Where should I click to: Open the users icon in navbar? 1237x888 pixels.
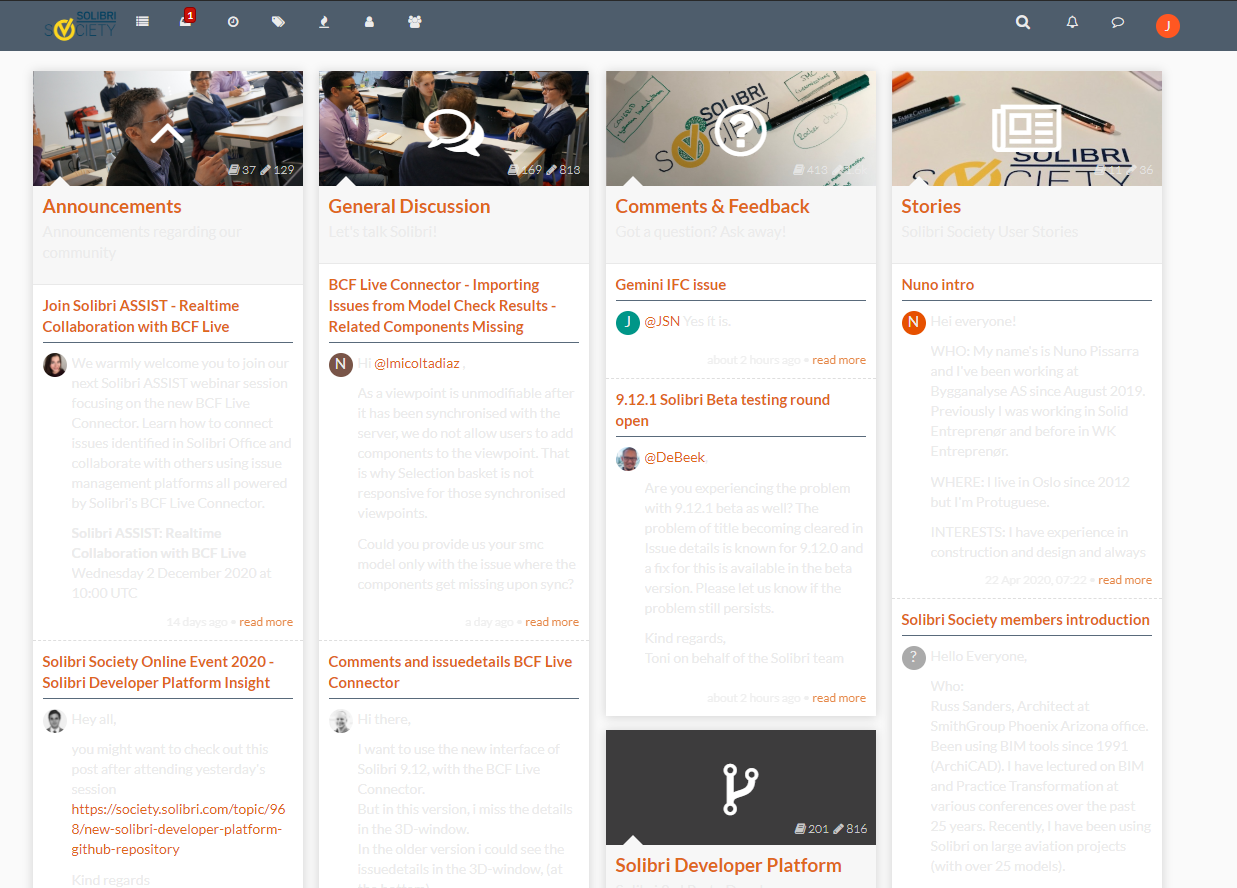(x=369, y=21)
